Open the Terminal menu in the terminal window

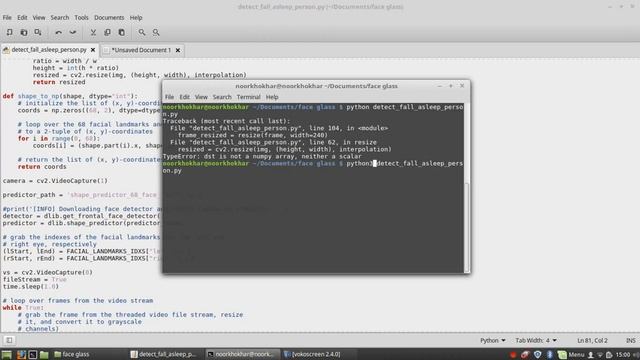248,97
